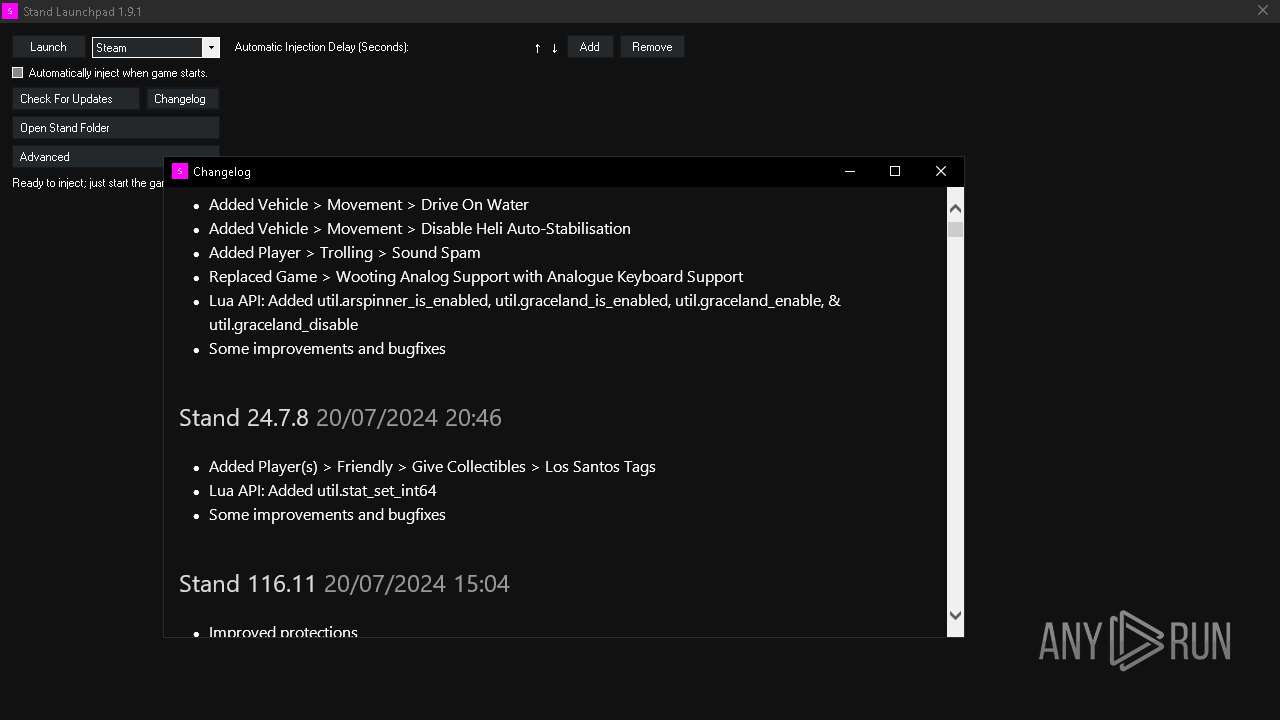Expand the Advanced section
The height and width of the screenshot is (720, 1280).
88,157
